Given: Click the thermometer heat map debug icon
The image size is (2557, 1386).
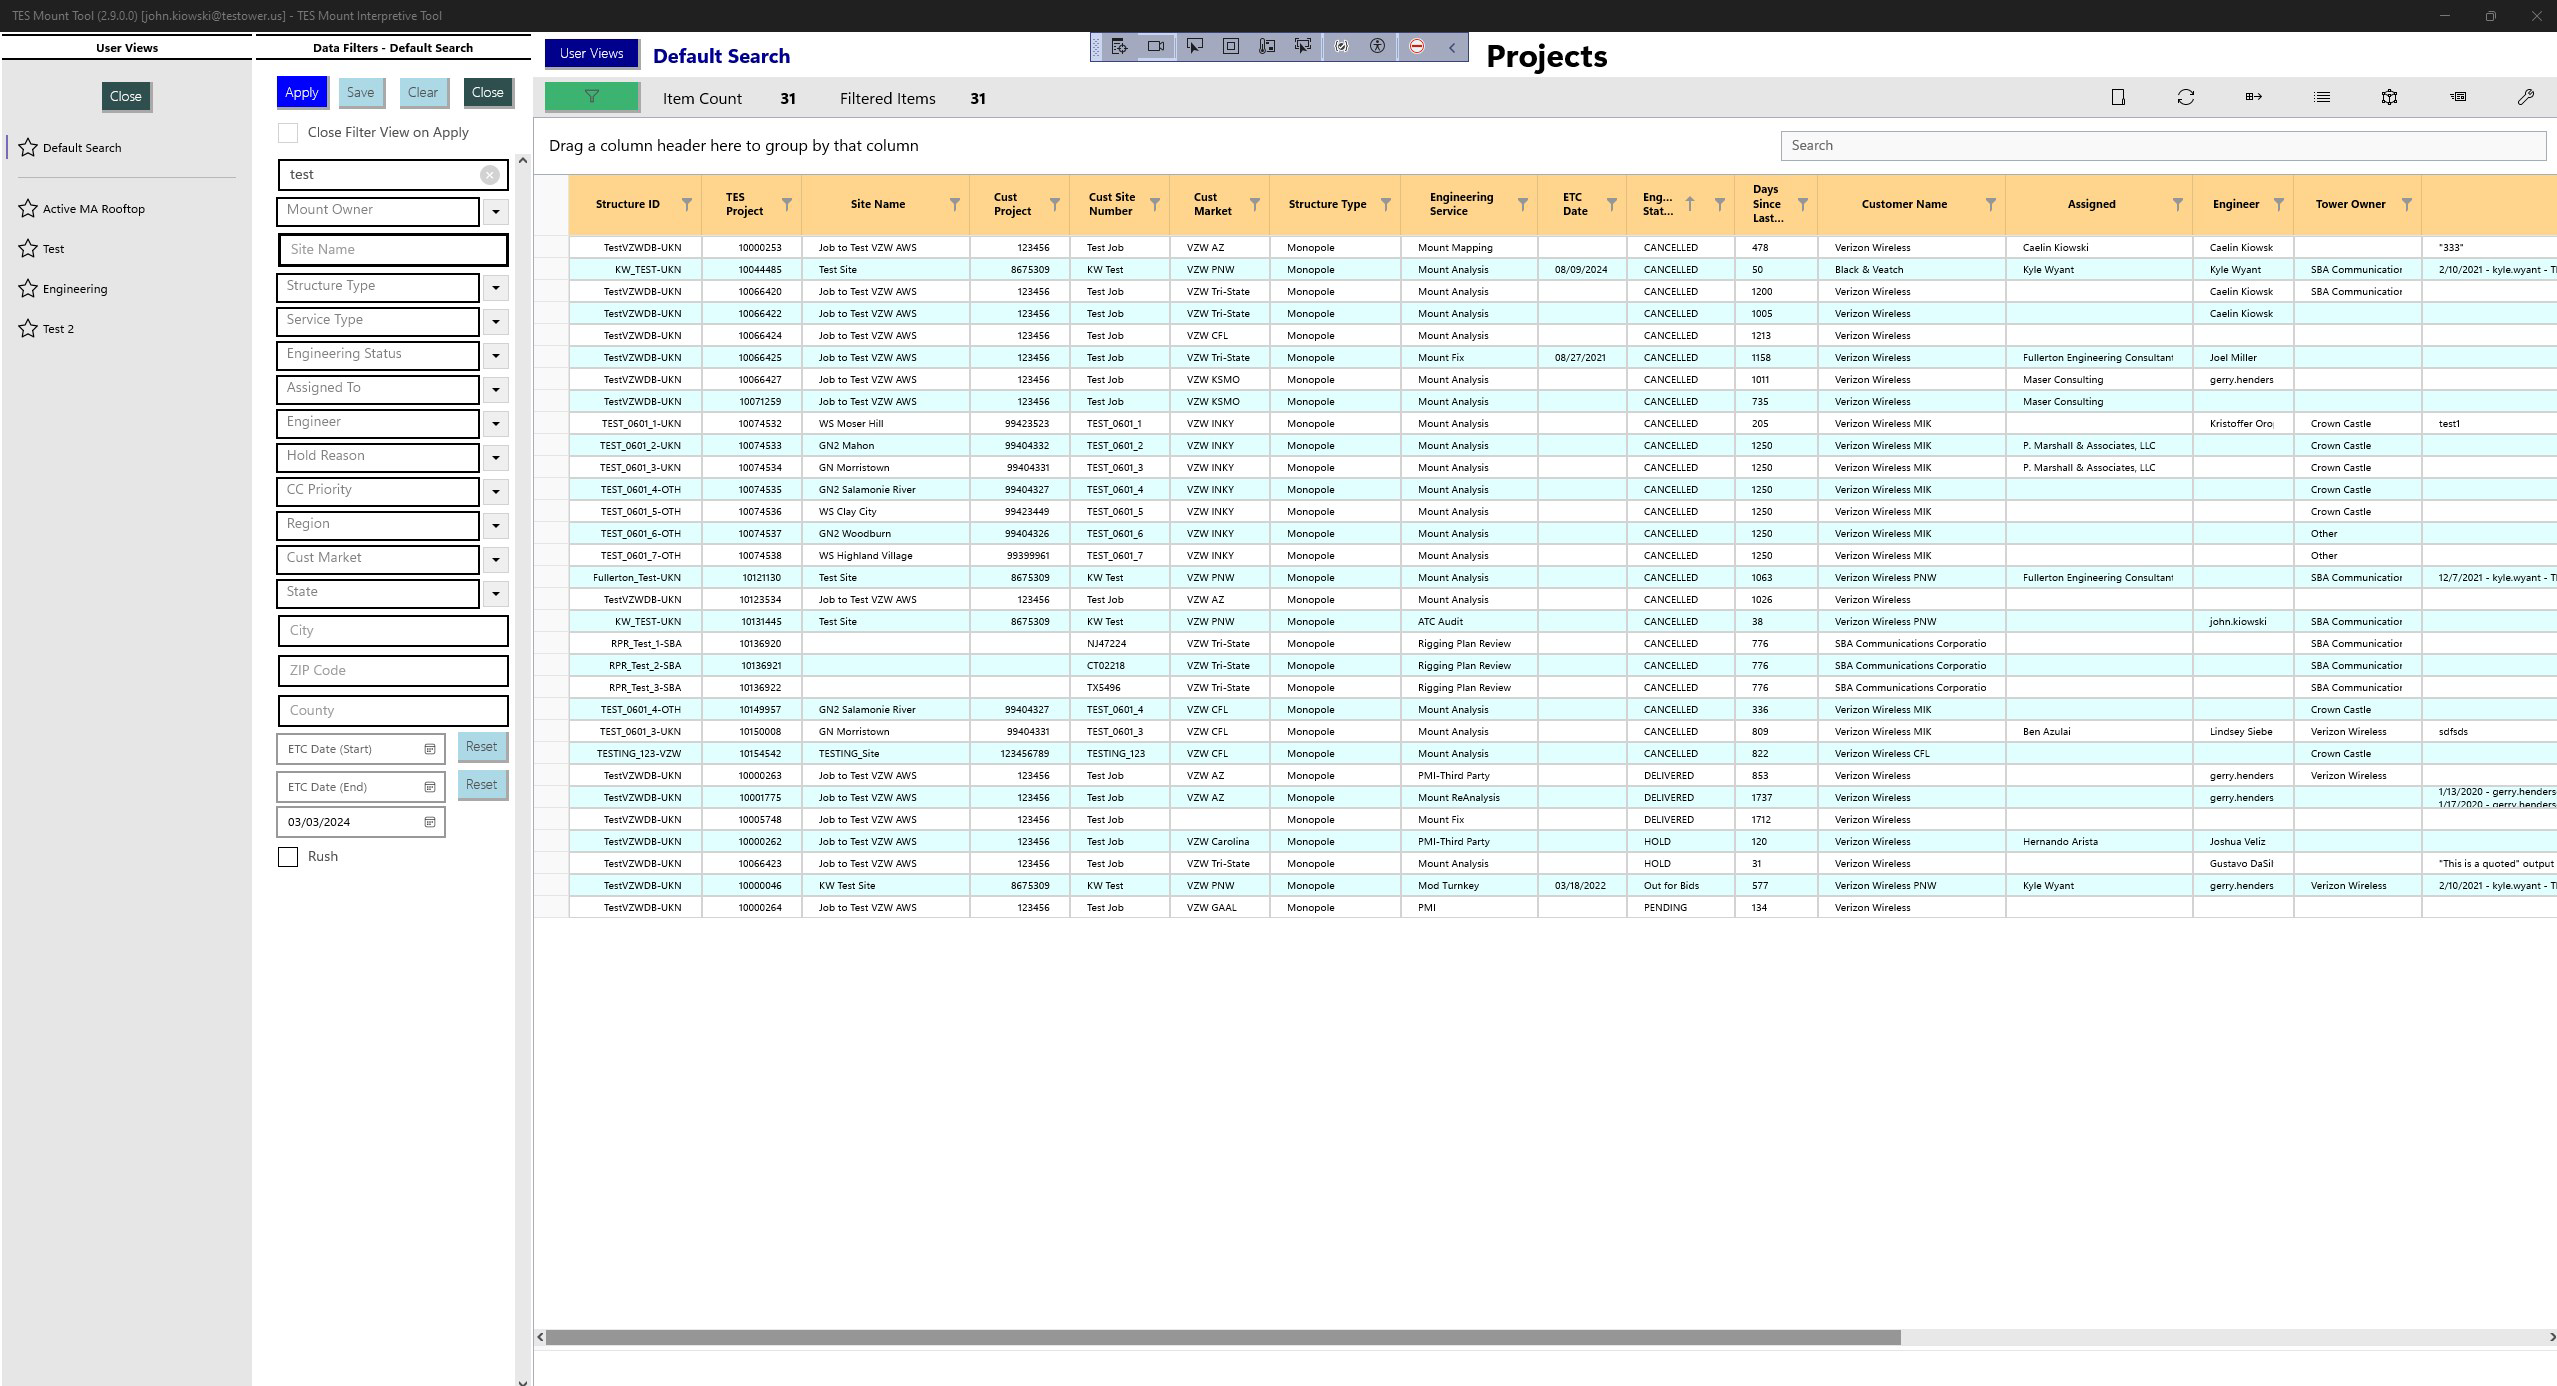Looking at the screenshot, I should 1267,46.
